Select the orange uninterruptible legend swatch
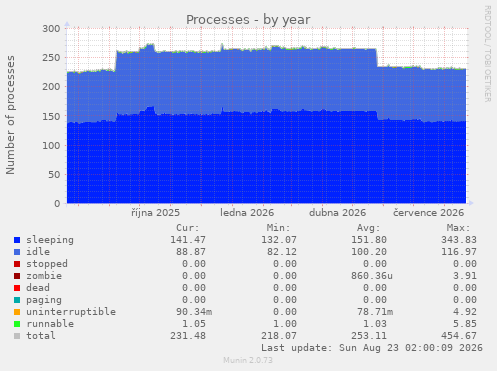497x371 pixels. coord(17,312)
